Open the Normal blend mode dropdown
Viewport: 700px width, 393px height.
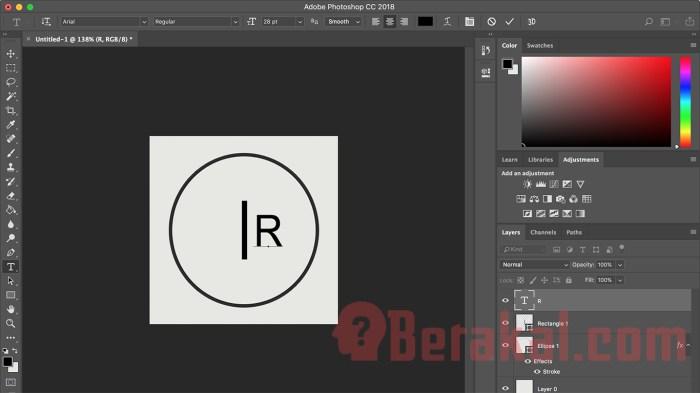[534, 265]
